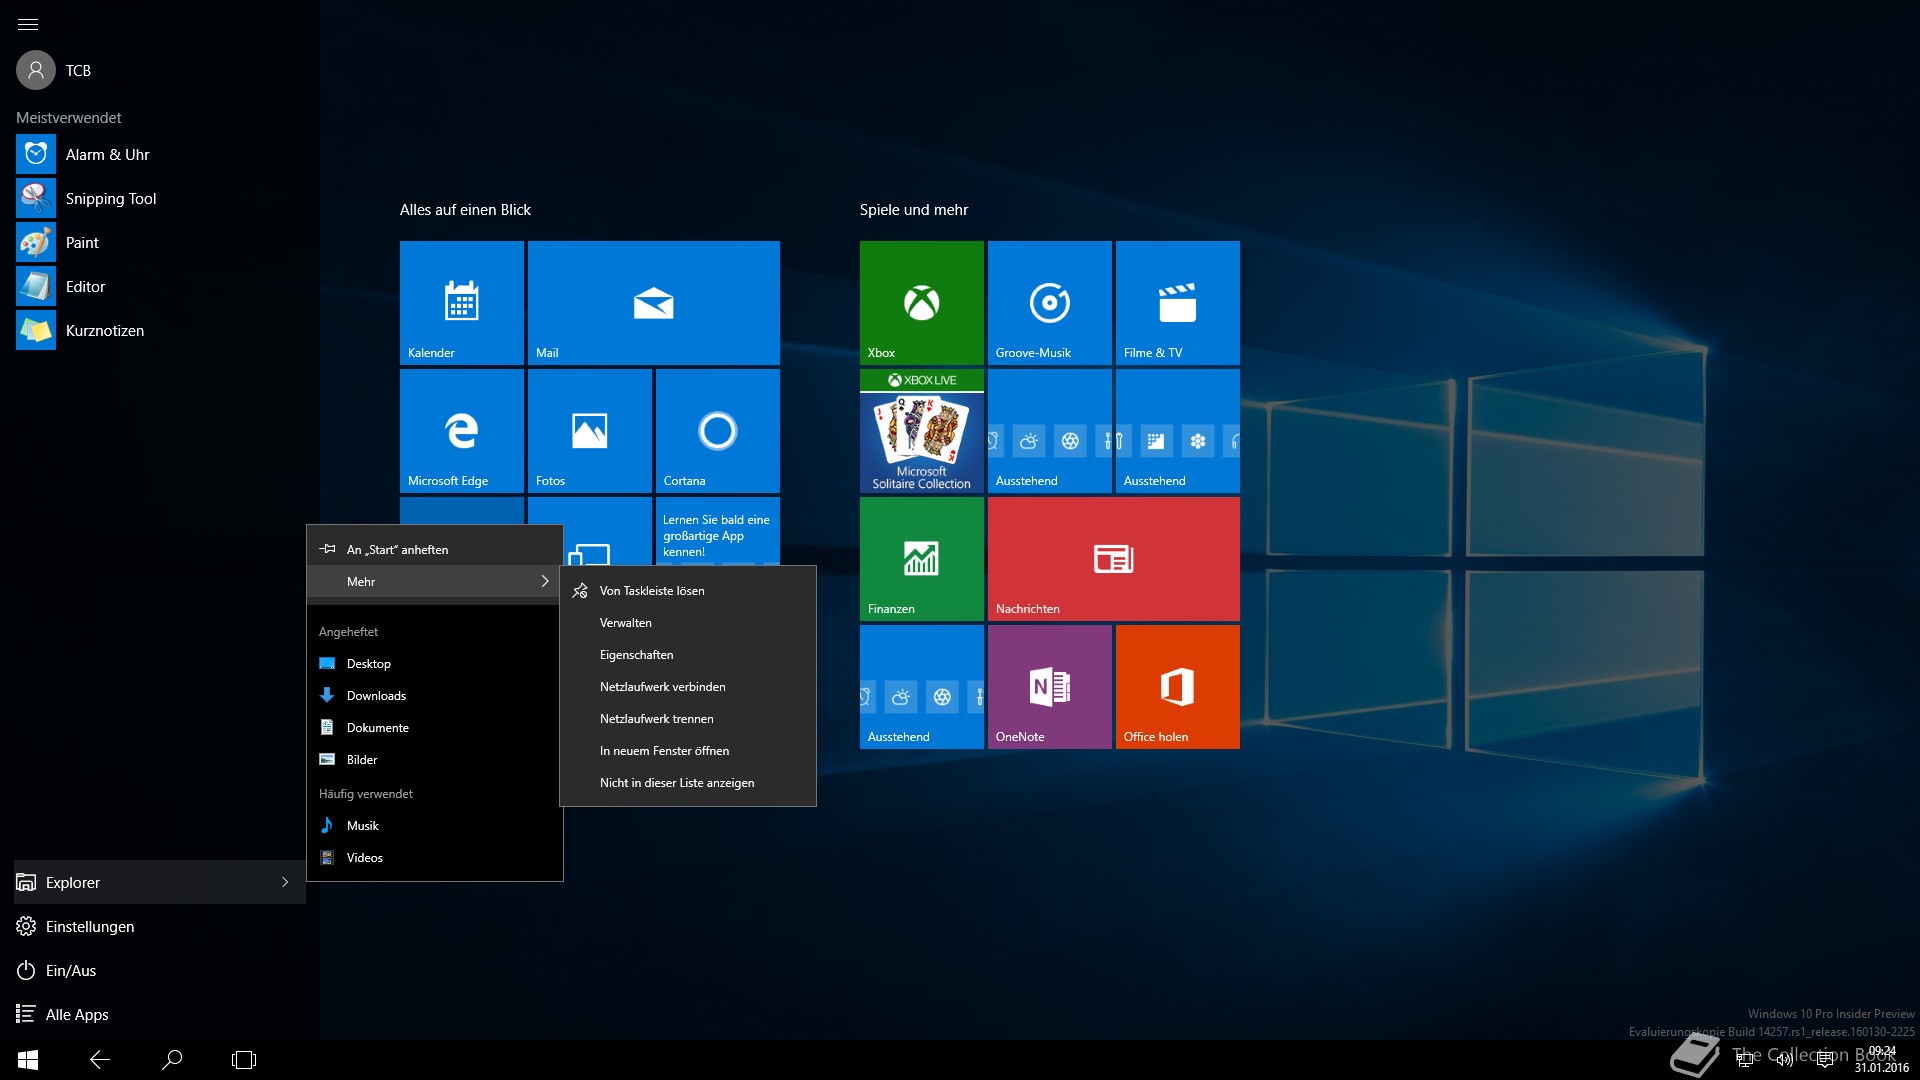Click the Spiele und mehr group header
Image resolution: width=1920 pixels, height=1080 pixels.
click(914, 210)
